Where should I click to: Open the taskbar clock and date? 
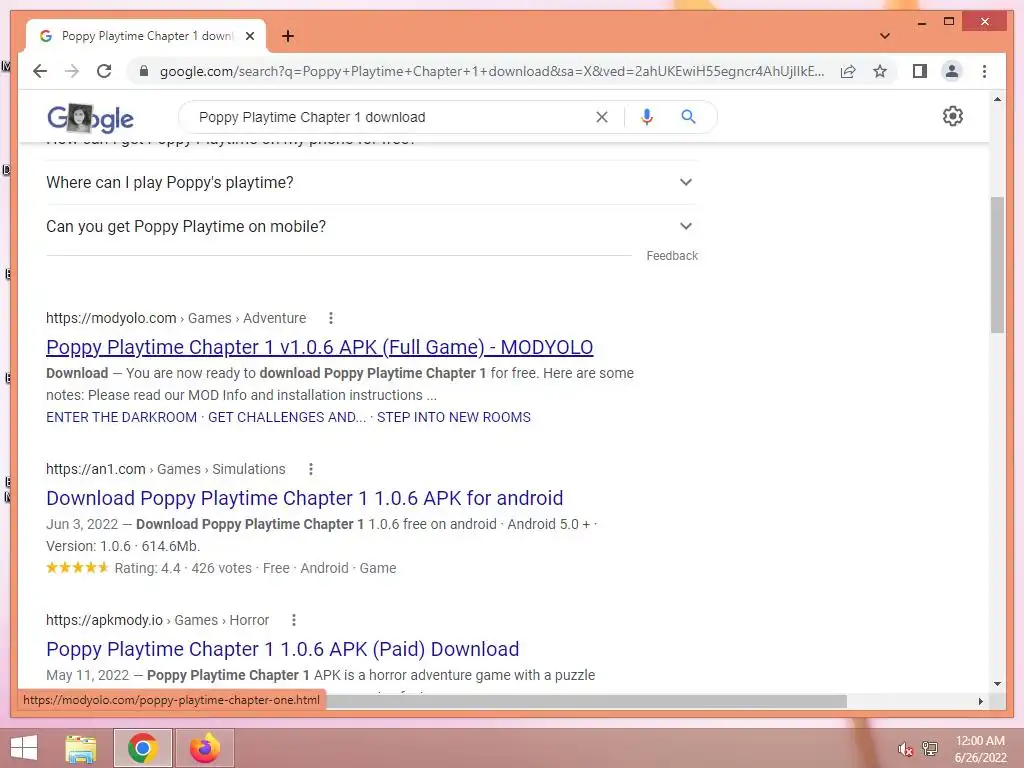[980, 749]
